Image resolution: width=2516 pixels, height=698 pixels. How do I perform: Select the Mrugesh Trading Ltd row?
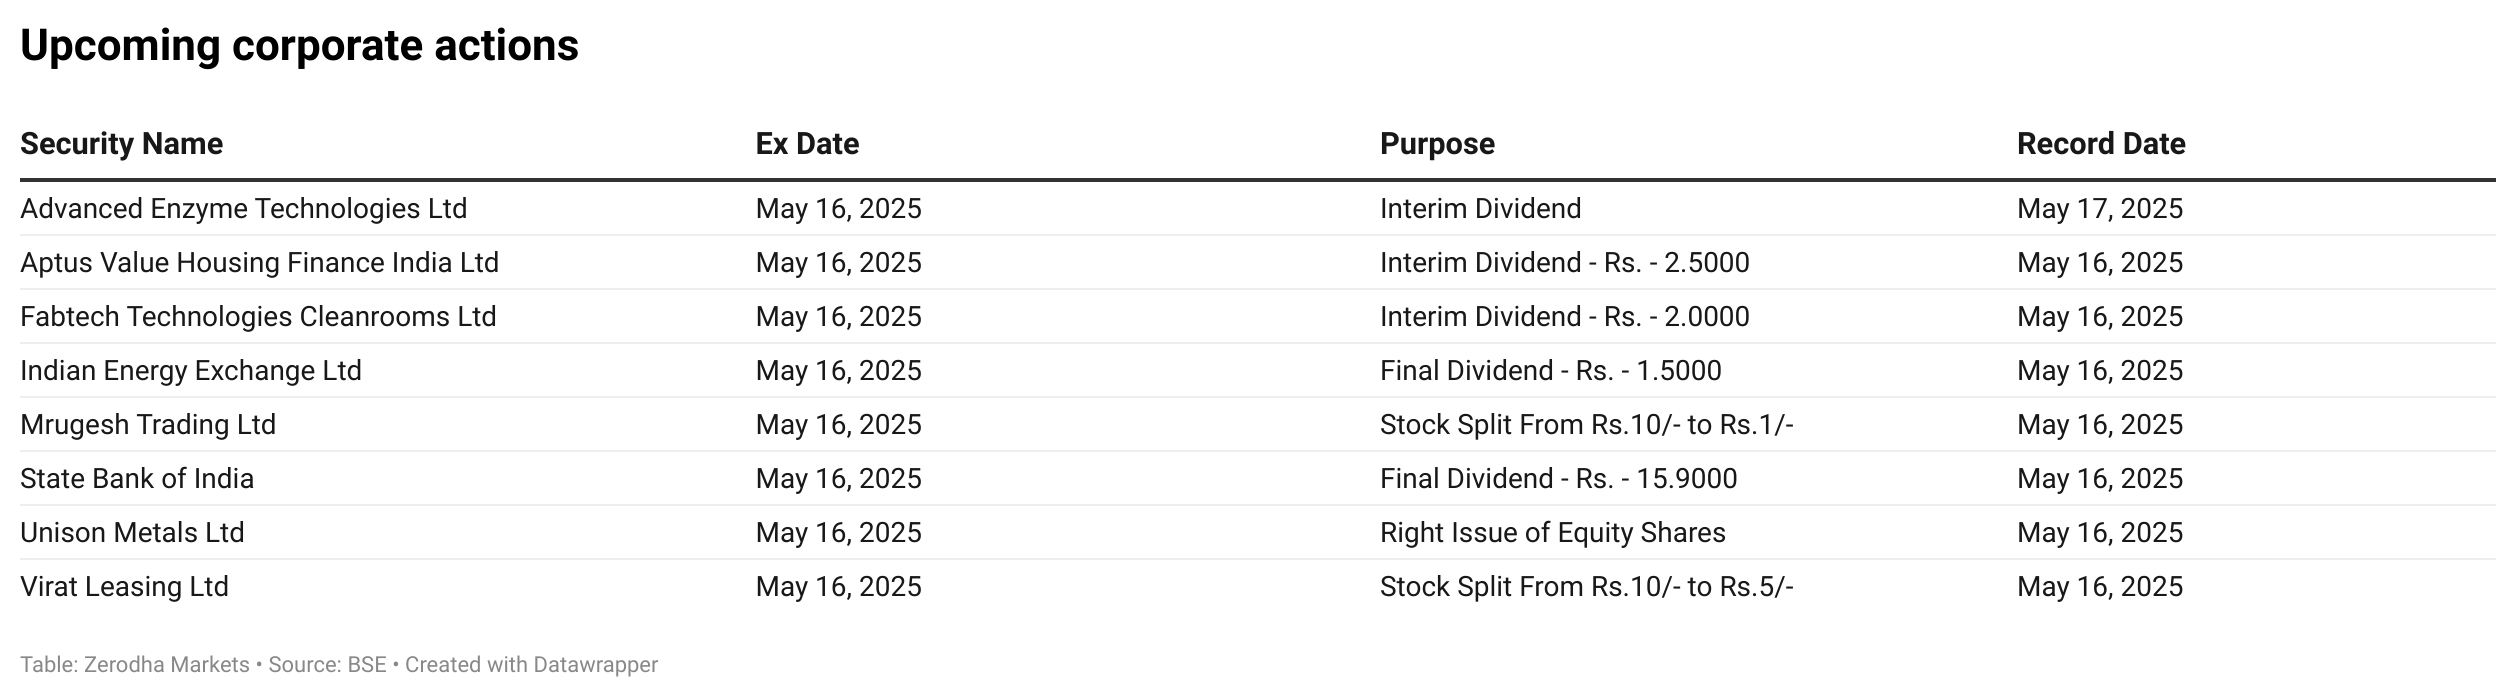point(148,425)
